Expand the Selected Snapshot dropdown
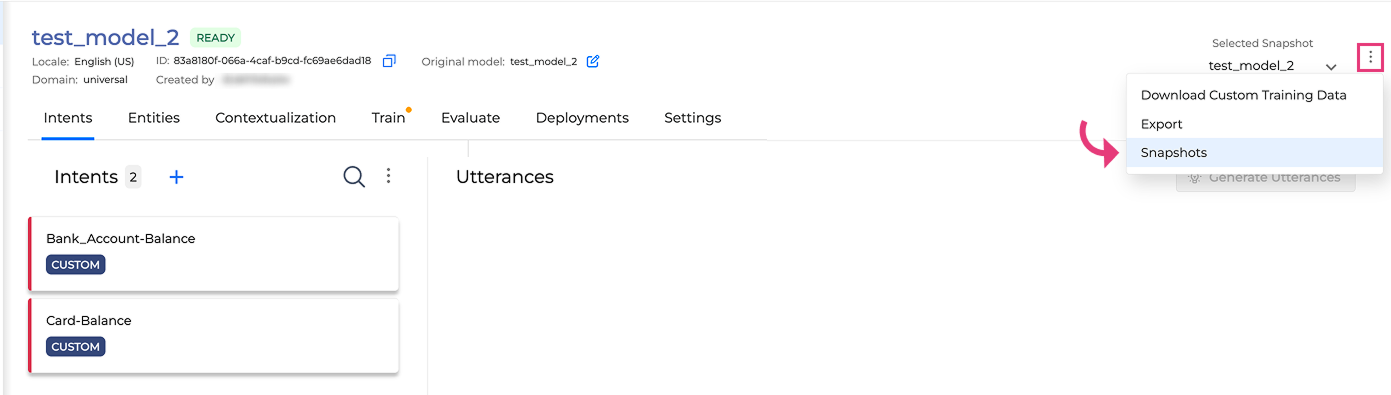Viewport: 1391px width, 395px height. tap(1331, 66)
